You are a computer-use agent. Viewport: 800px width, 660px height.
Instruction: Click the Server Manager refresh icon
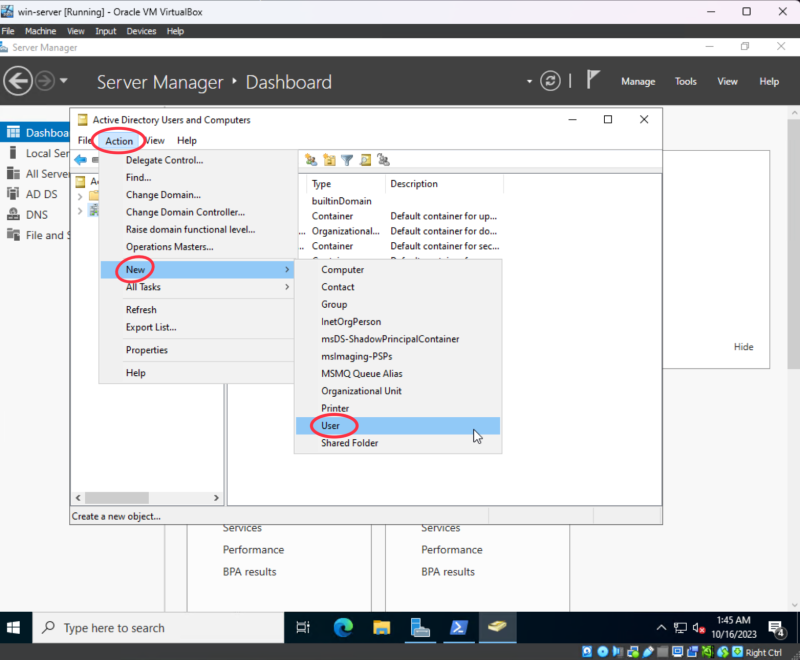click(550, 82)
